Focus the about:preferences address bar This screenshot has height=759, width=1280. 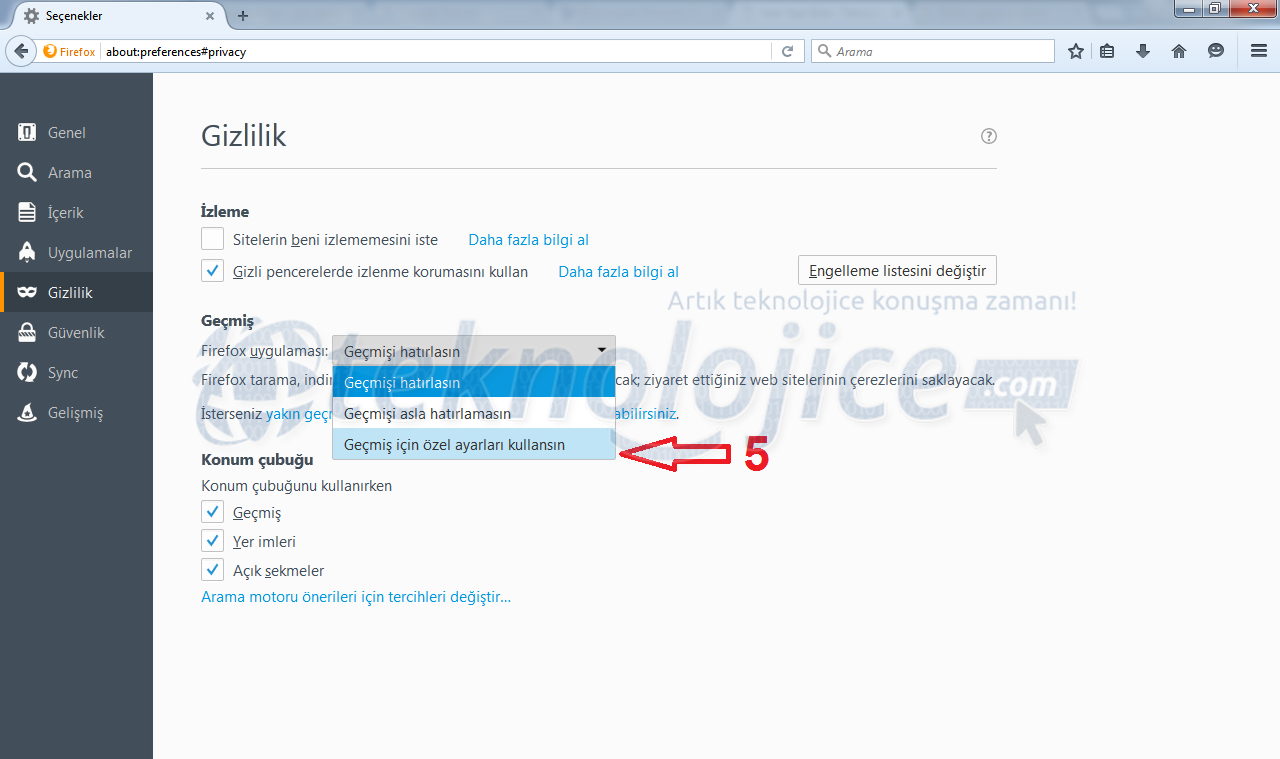pyautogui.click(x=436, y=51)
